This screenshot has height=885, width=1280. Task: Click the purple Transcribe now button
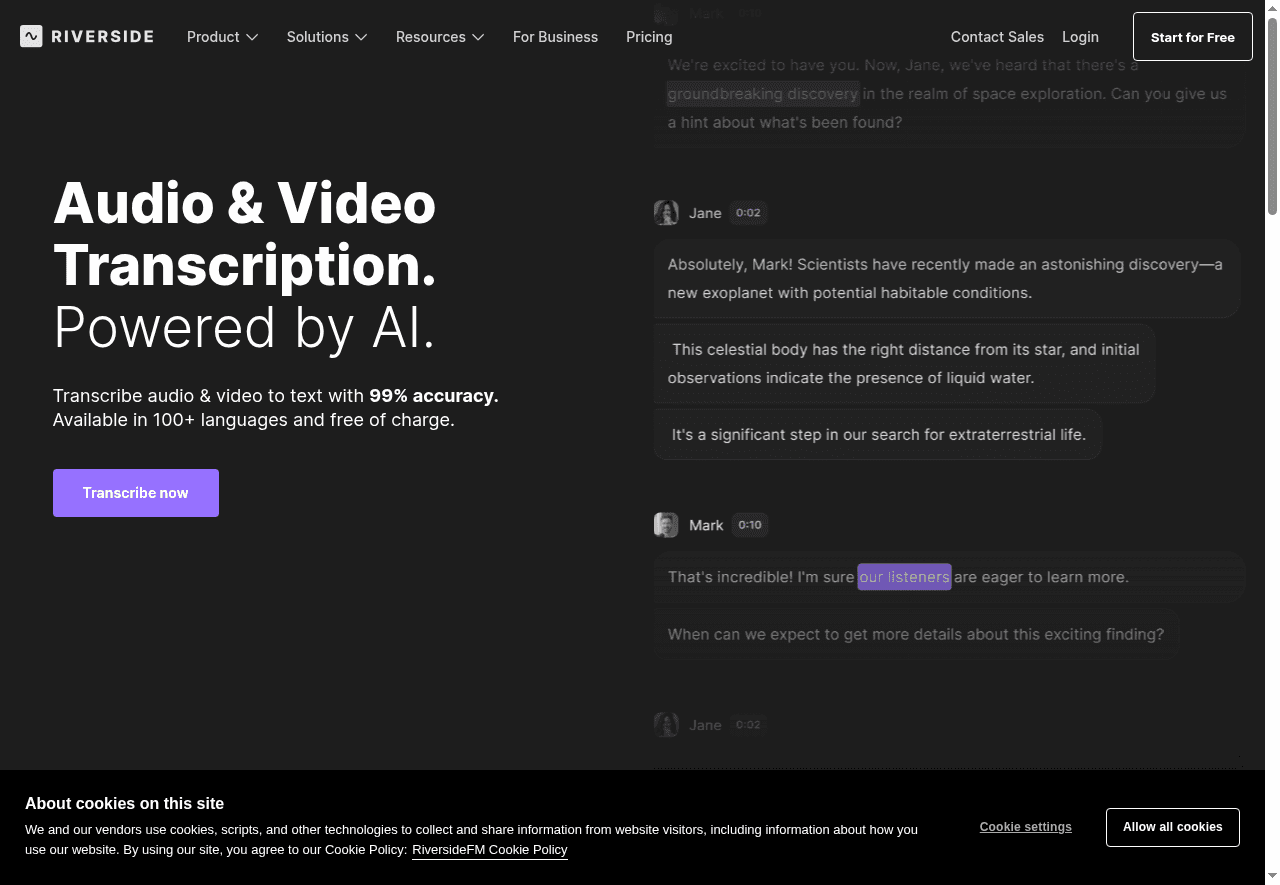tap(136, 493)
